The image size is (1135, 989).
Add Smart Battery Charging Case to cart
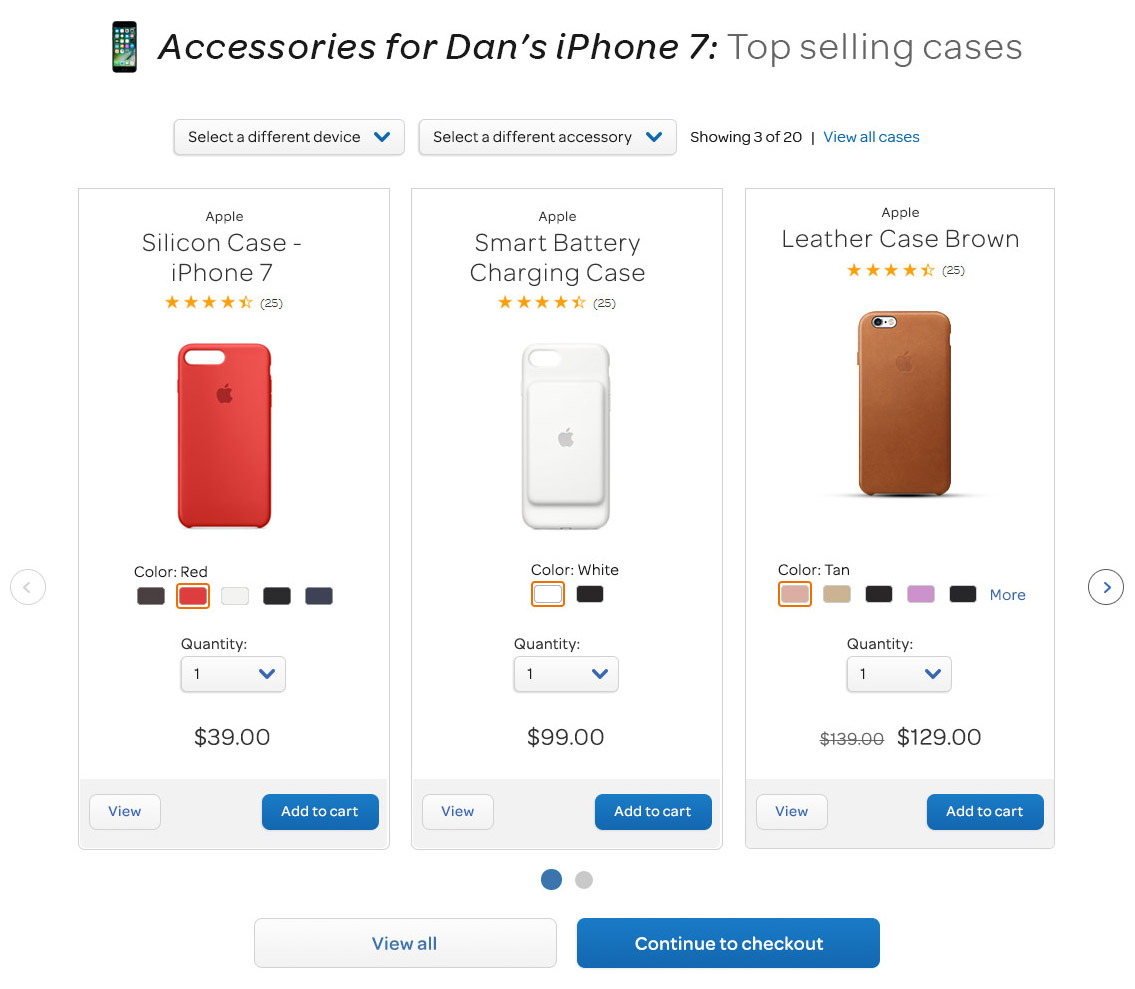[653, 812]
